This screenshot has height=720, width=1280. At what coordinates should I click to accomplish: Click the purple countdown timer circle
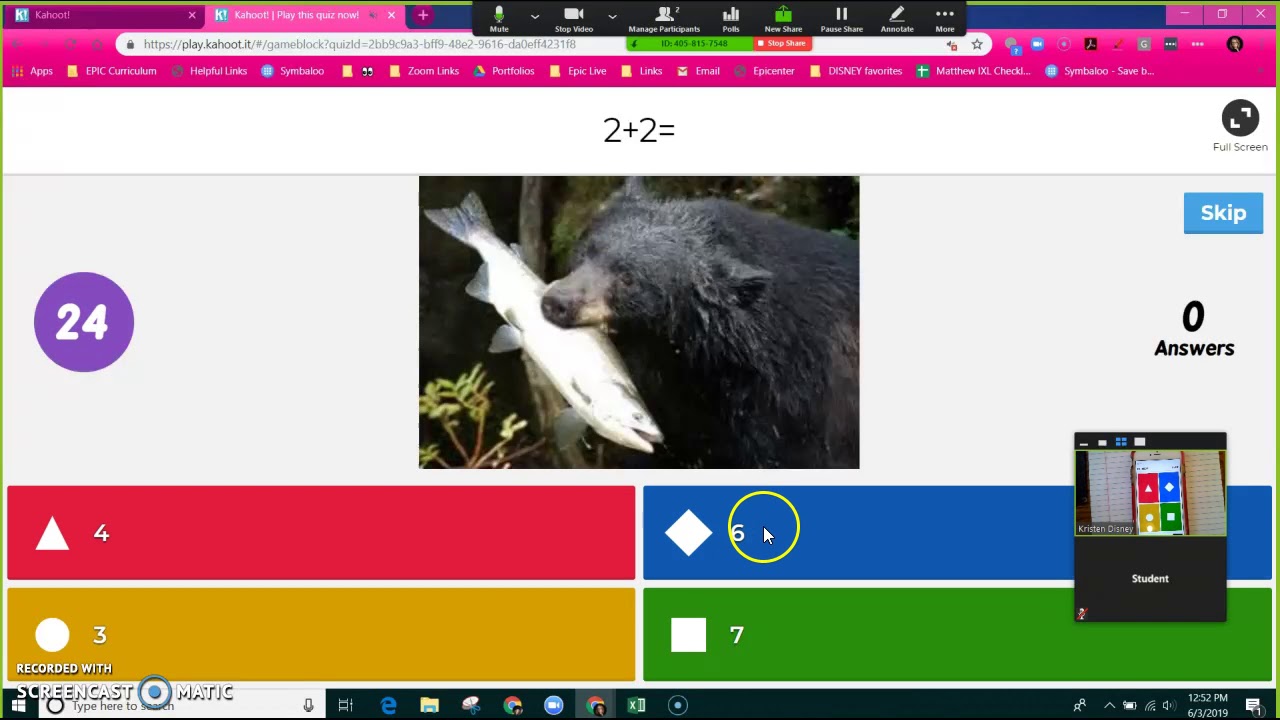[x=84, y=322]
